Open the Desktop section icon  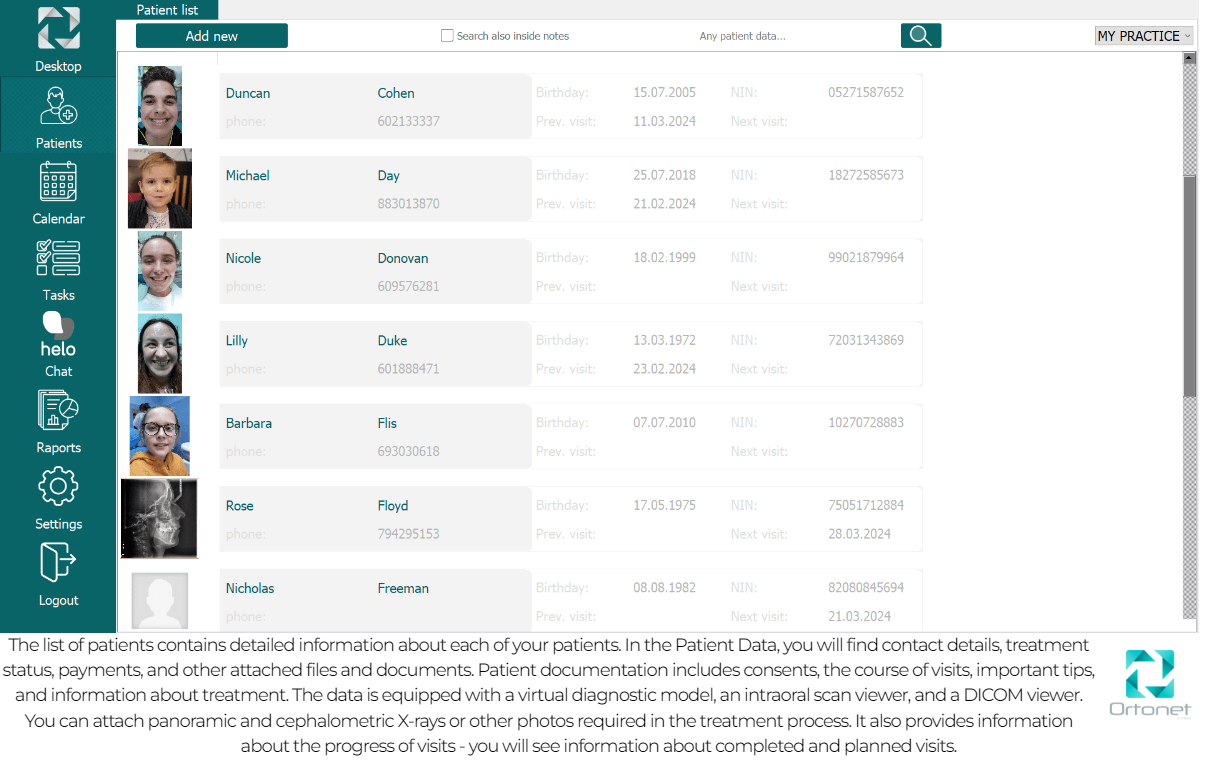coord(58,30)
